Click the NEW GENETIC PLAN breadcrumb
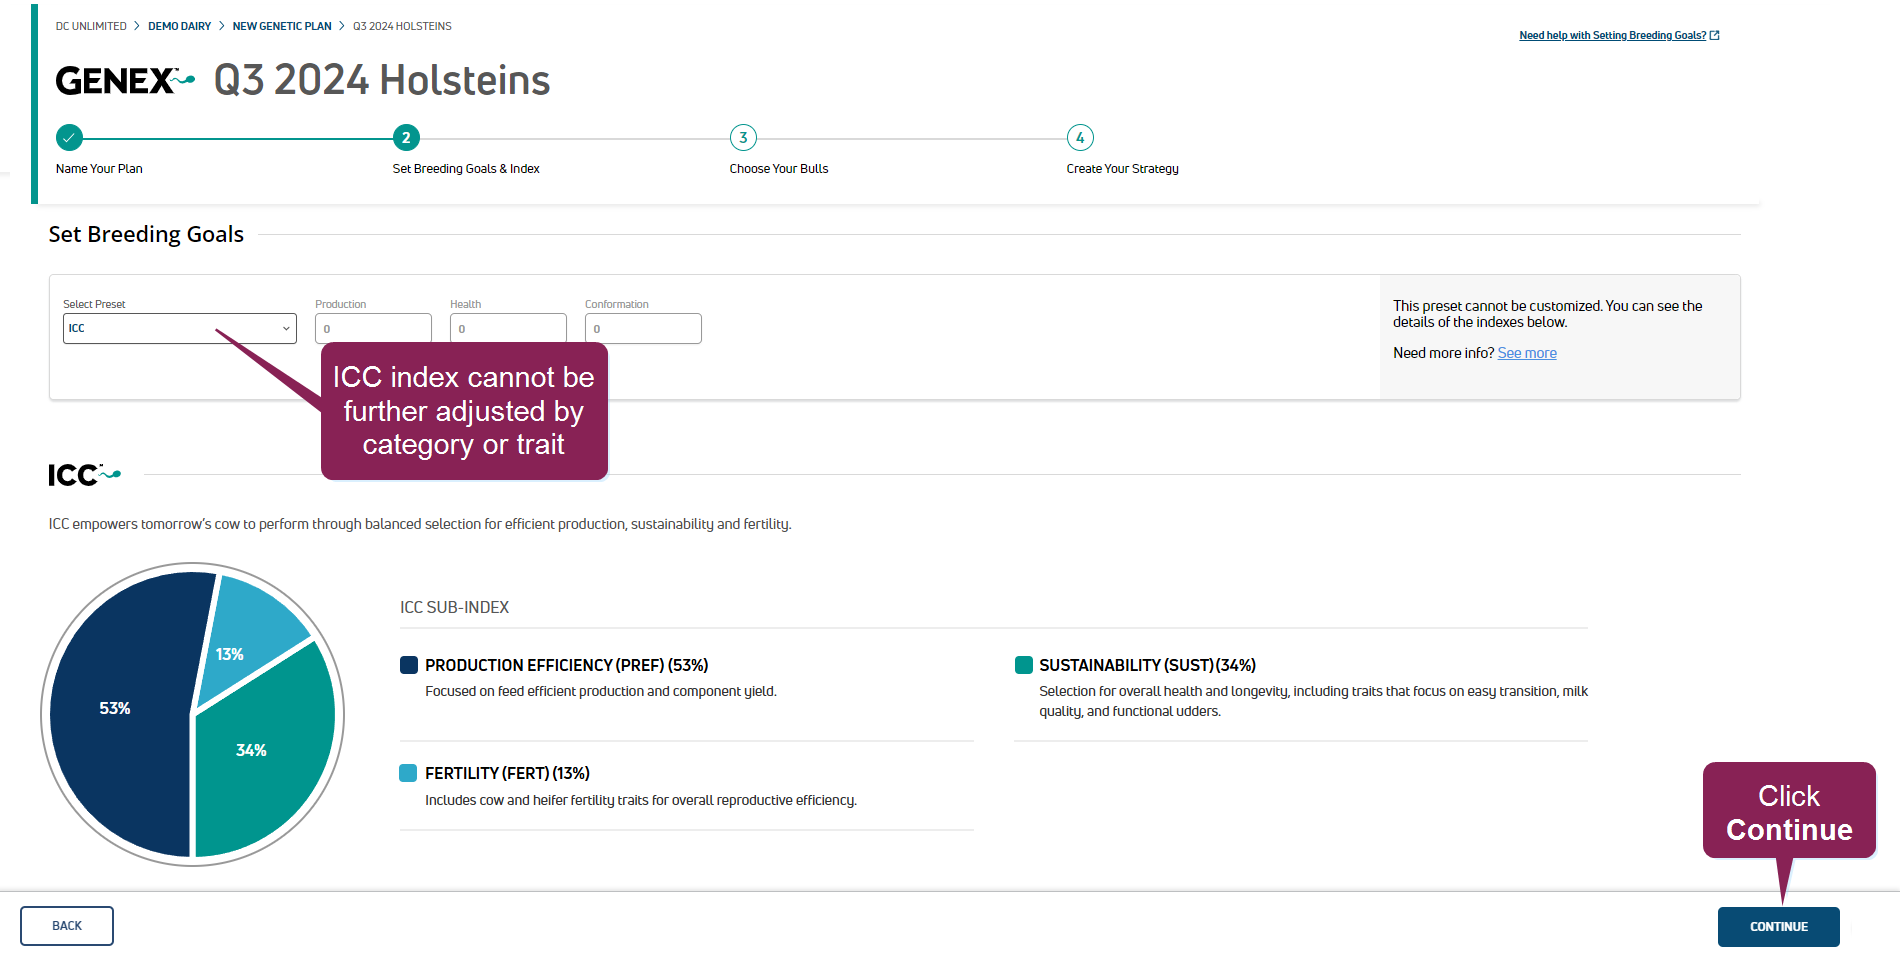This screenshot has height=963, width=1900. 282,26
